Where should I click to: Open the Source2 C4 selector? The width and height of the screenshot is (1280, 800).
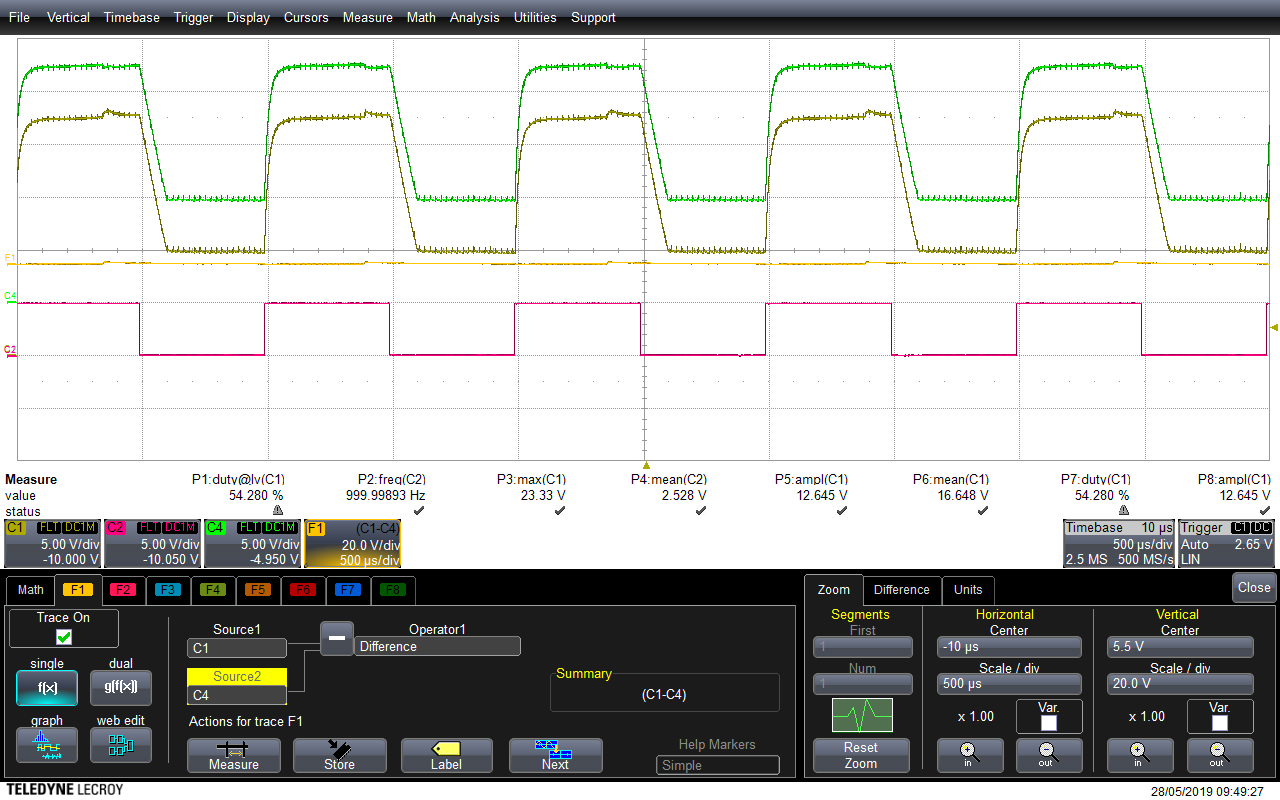tap(237, 695)
